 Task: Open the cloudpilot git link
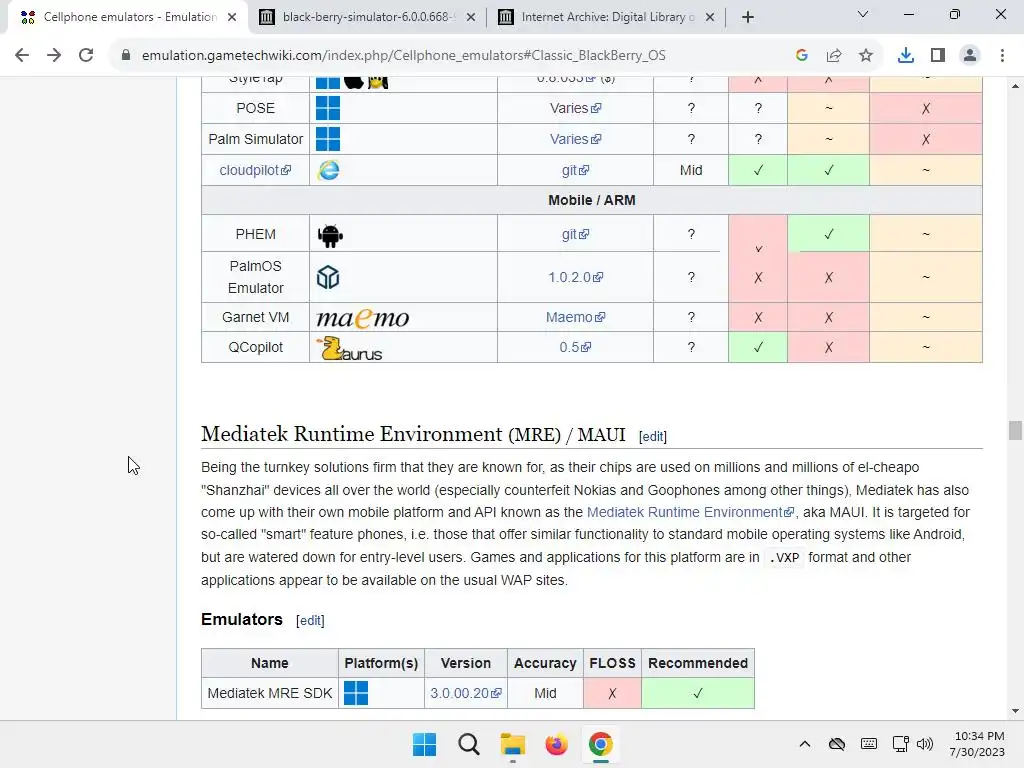pyautogui.click(x=575, y=170)
